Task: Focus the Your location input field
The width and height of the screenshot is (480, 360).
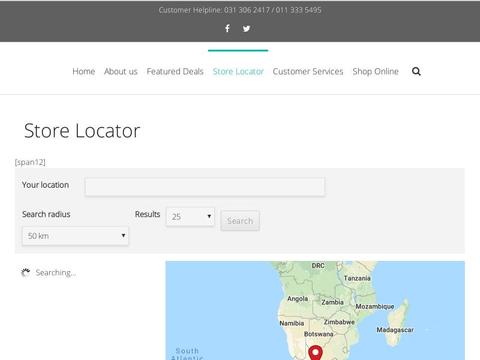Action: (x=205, y=187)
